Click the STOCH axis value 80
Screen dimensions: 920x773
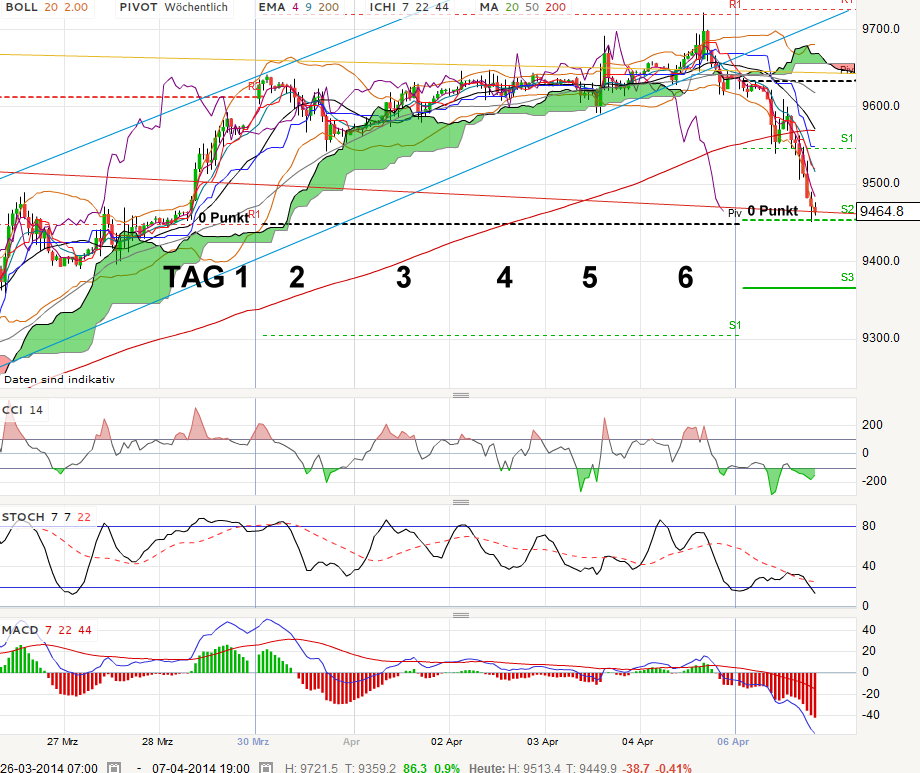868,526
